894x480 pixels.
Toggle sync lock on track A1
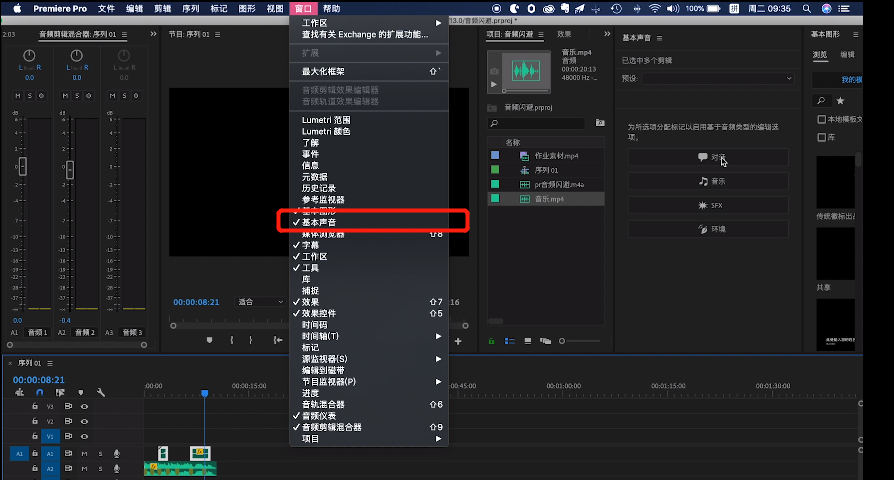68,454
